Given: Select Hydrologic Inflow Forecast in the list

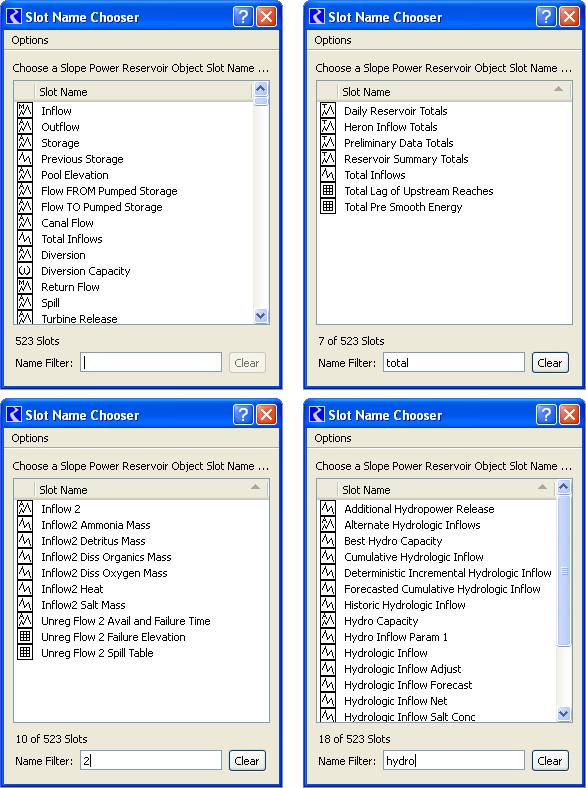Looking at the screenshot, I should tap(408, 685).
